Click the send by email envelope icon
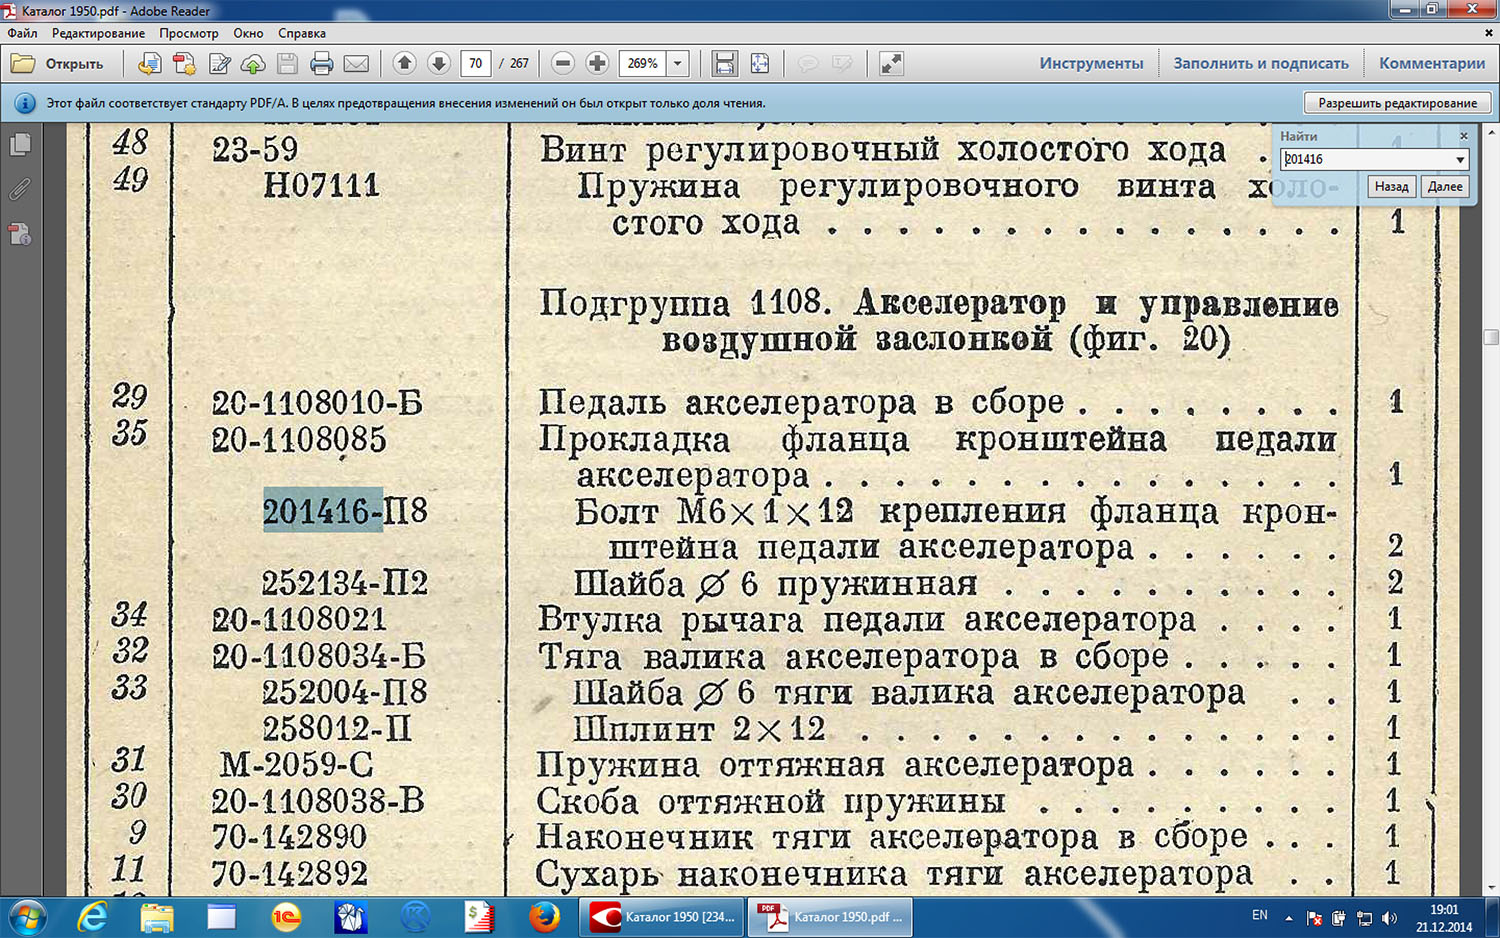Image resolution: width=1500 pixels, height=938 pixels. click(356, 64)
